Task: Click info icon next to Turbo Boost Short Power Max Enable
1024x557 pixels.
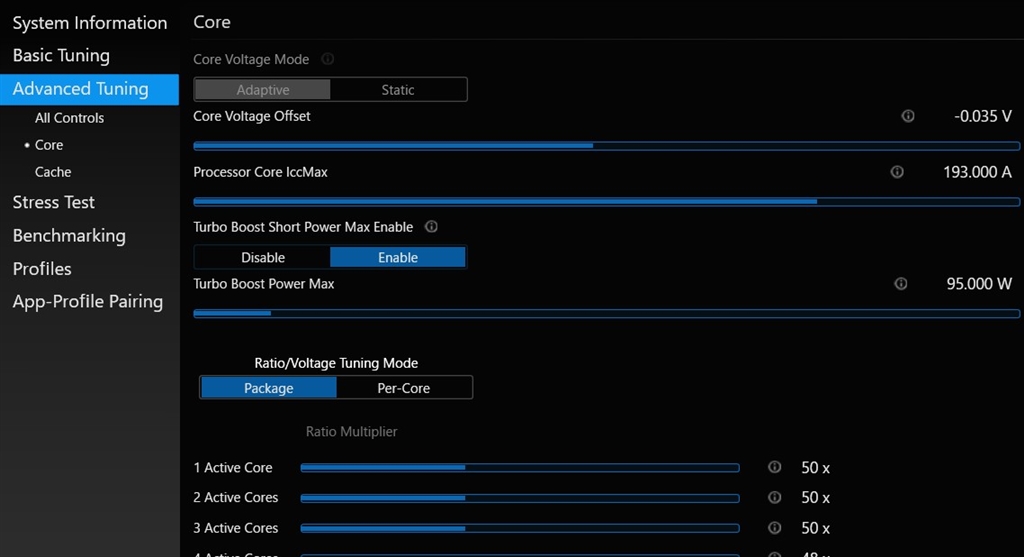Action: tap(431, 227)
